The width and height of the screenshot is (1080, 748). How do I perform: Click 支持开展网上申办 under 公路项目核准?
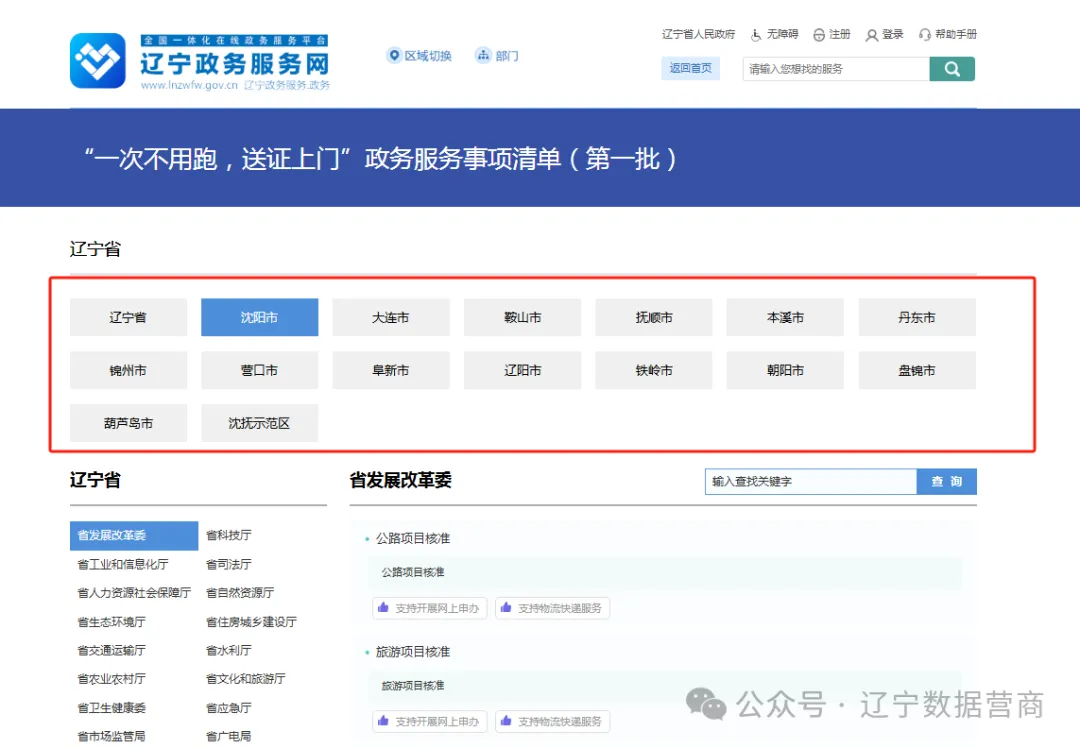coord(429,608)
